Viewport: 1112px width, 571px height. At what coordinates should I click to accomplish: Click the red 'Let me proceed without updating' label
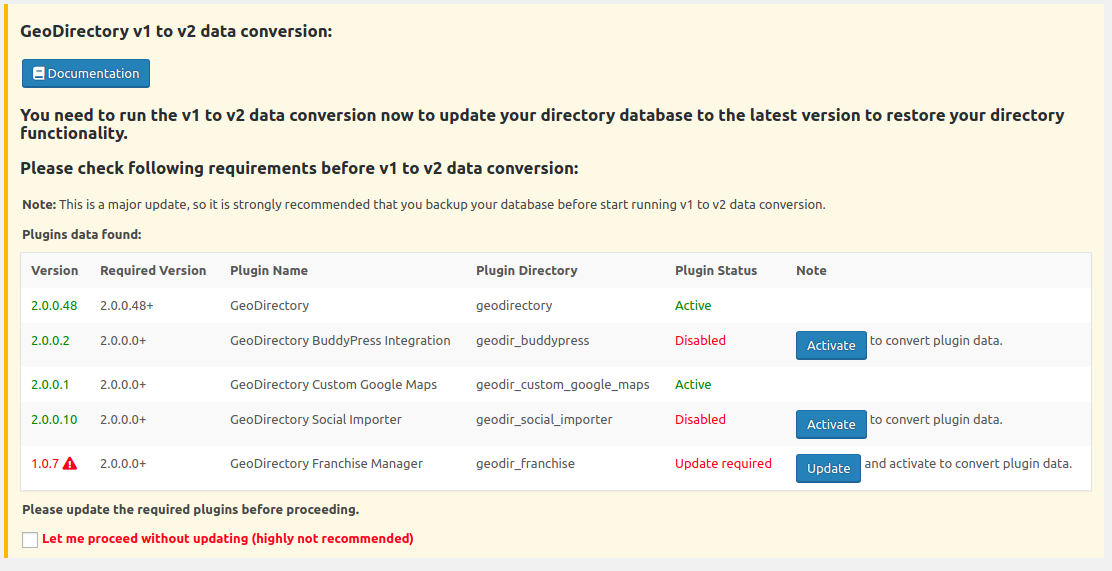[x=228, y=538]
